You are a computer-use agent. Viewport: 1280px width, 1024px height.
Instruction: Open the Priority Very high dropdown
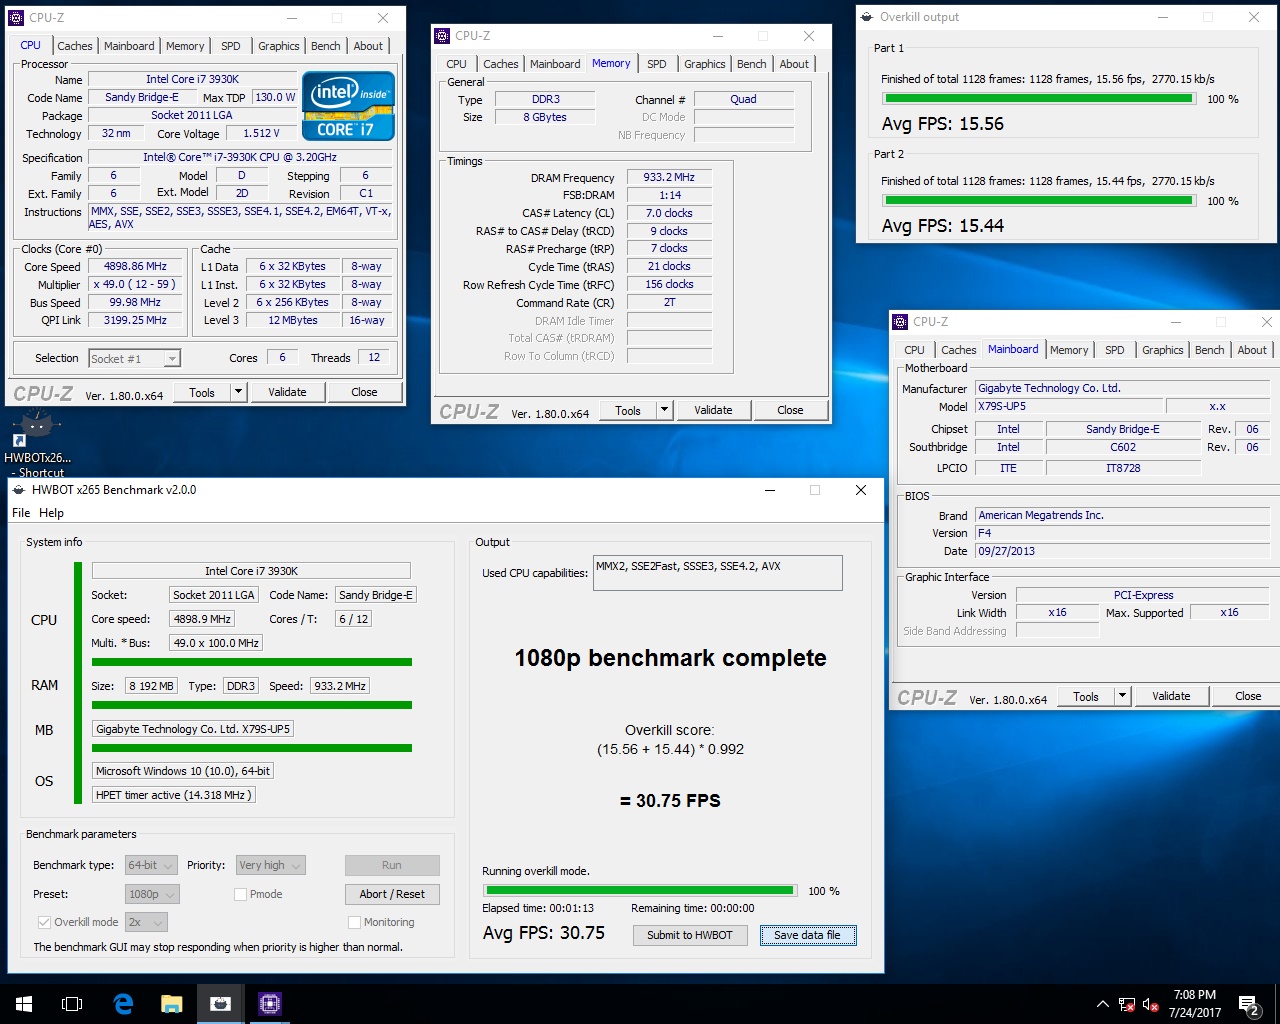pos(270,865)
